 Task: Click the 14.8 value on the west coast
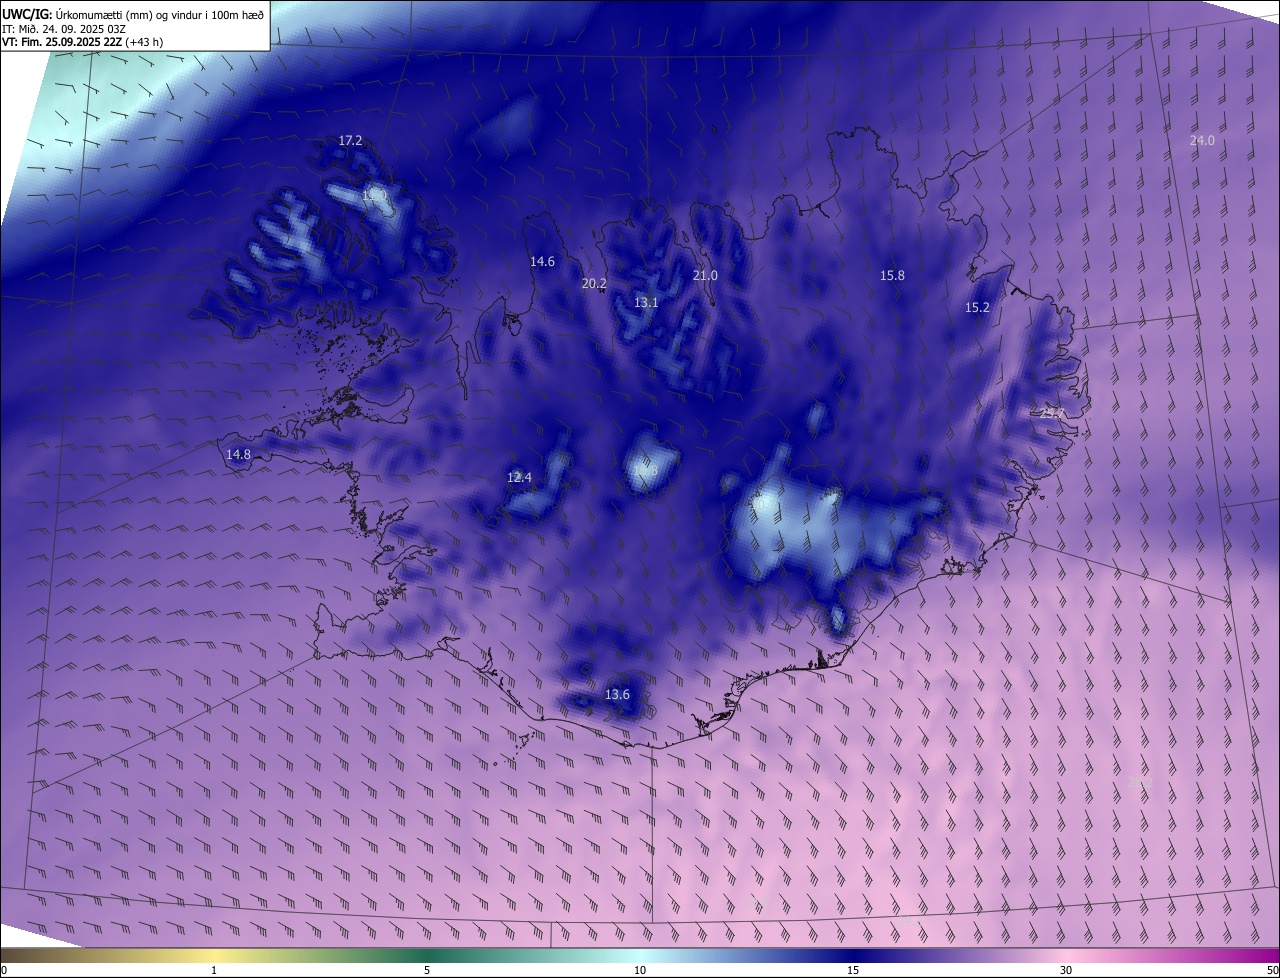point(238,454)
